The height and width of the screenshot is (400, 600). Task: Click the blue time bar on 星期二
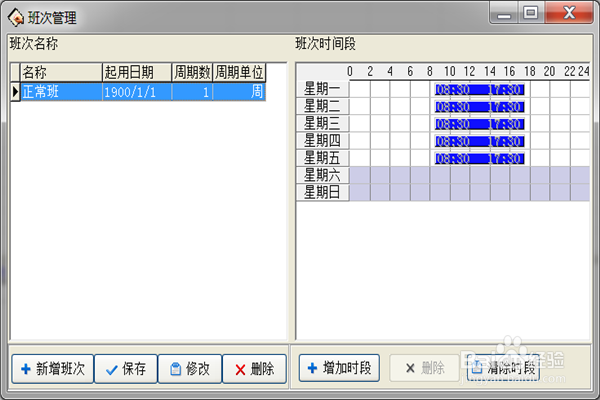click(479, 107)
